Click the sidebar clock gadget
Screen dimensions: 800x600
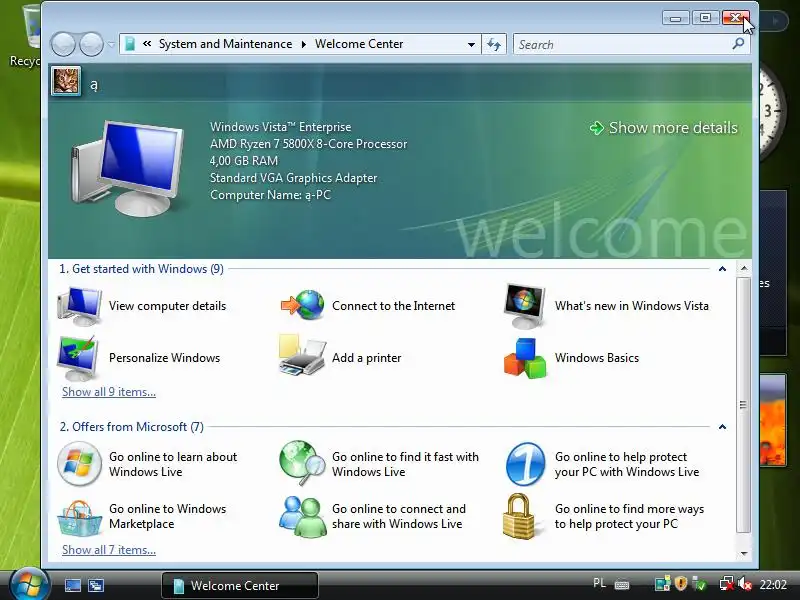[x=771, y=112]
